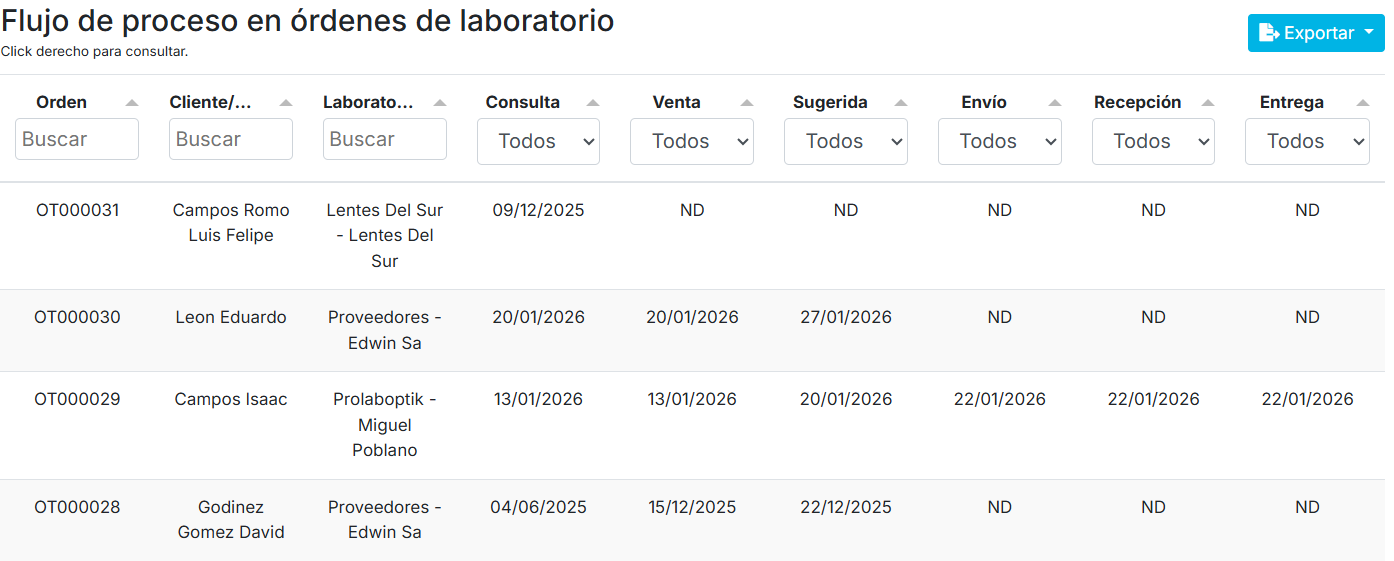Expand the Venta Todos dropdown
The image size is (1394, 561).
tap(692, 141)
